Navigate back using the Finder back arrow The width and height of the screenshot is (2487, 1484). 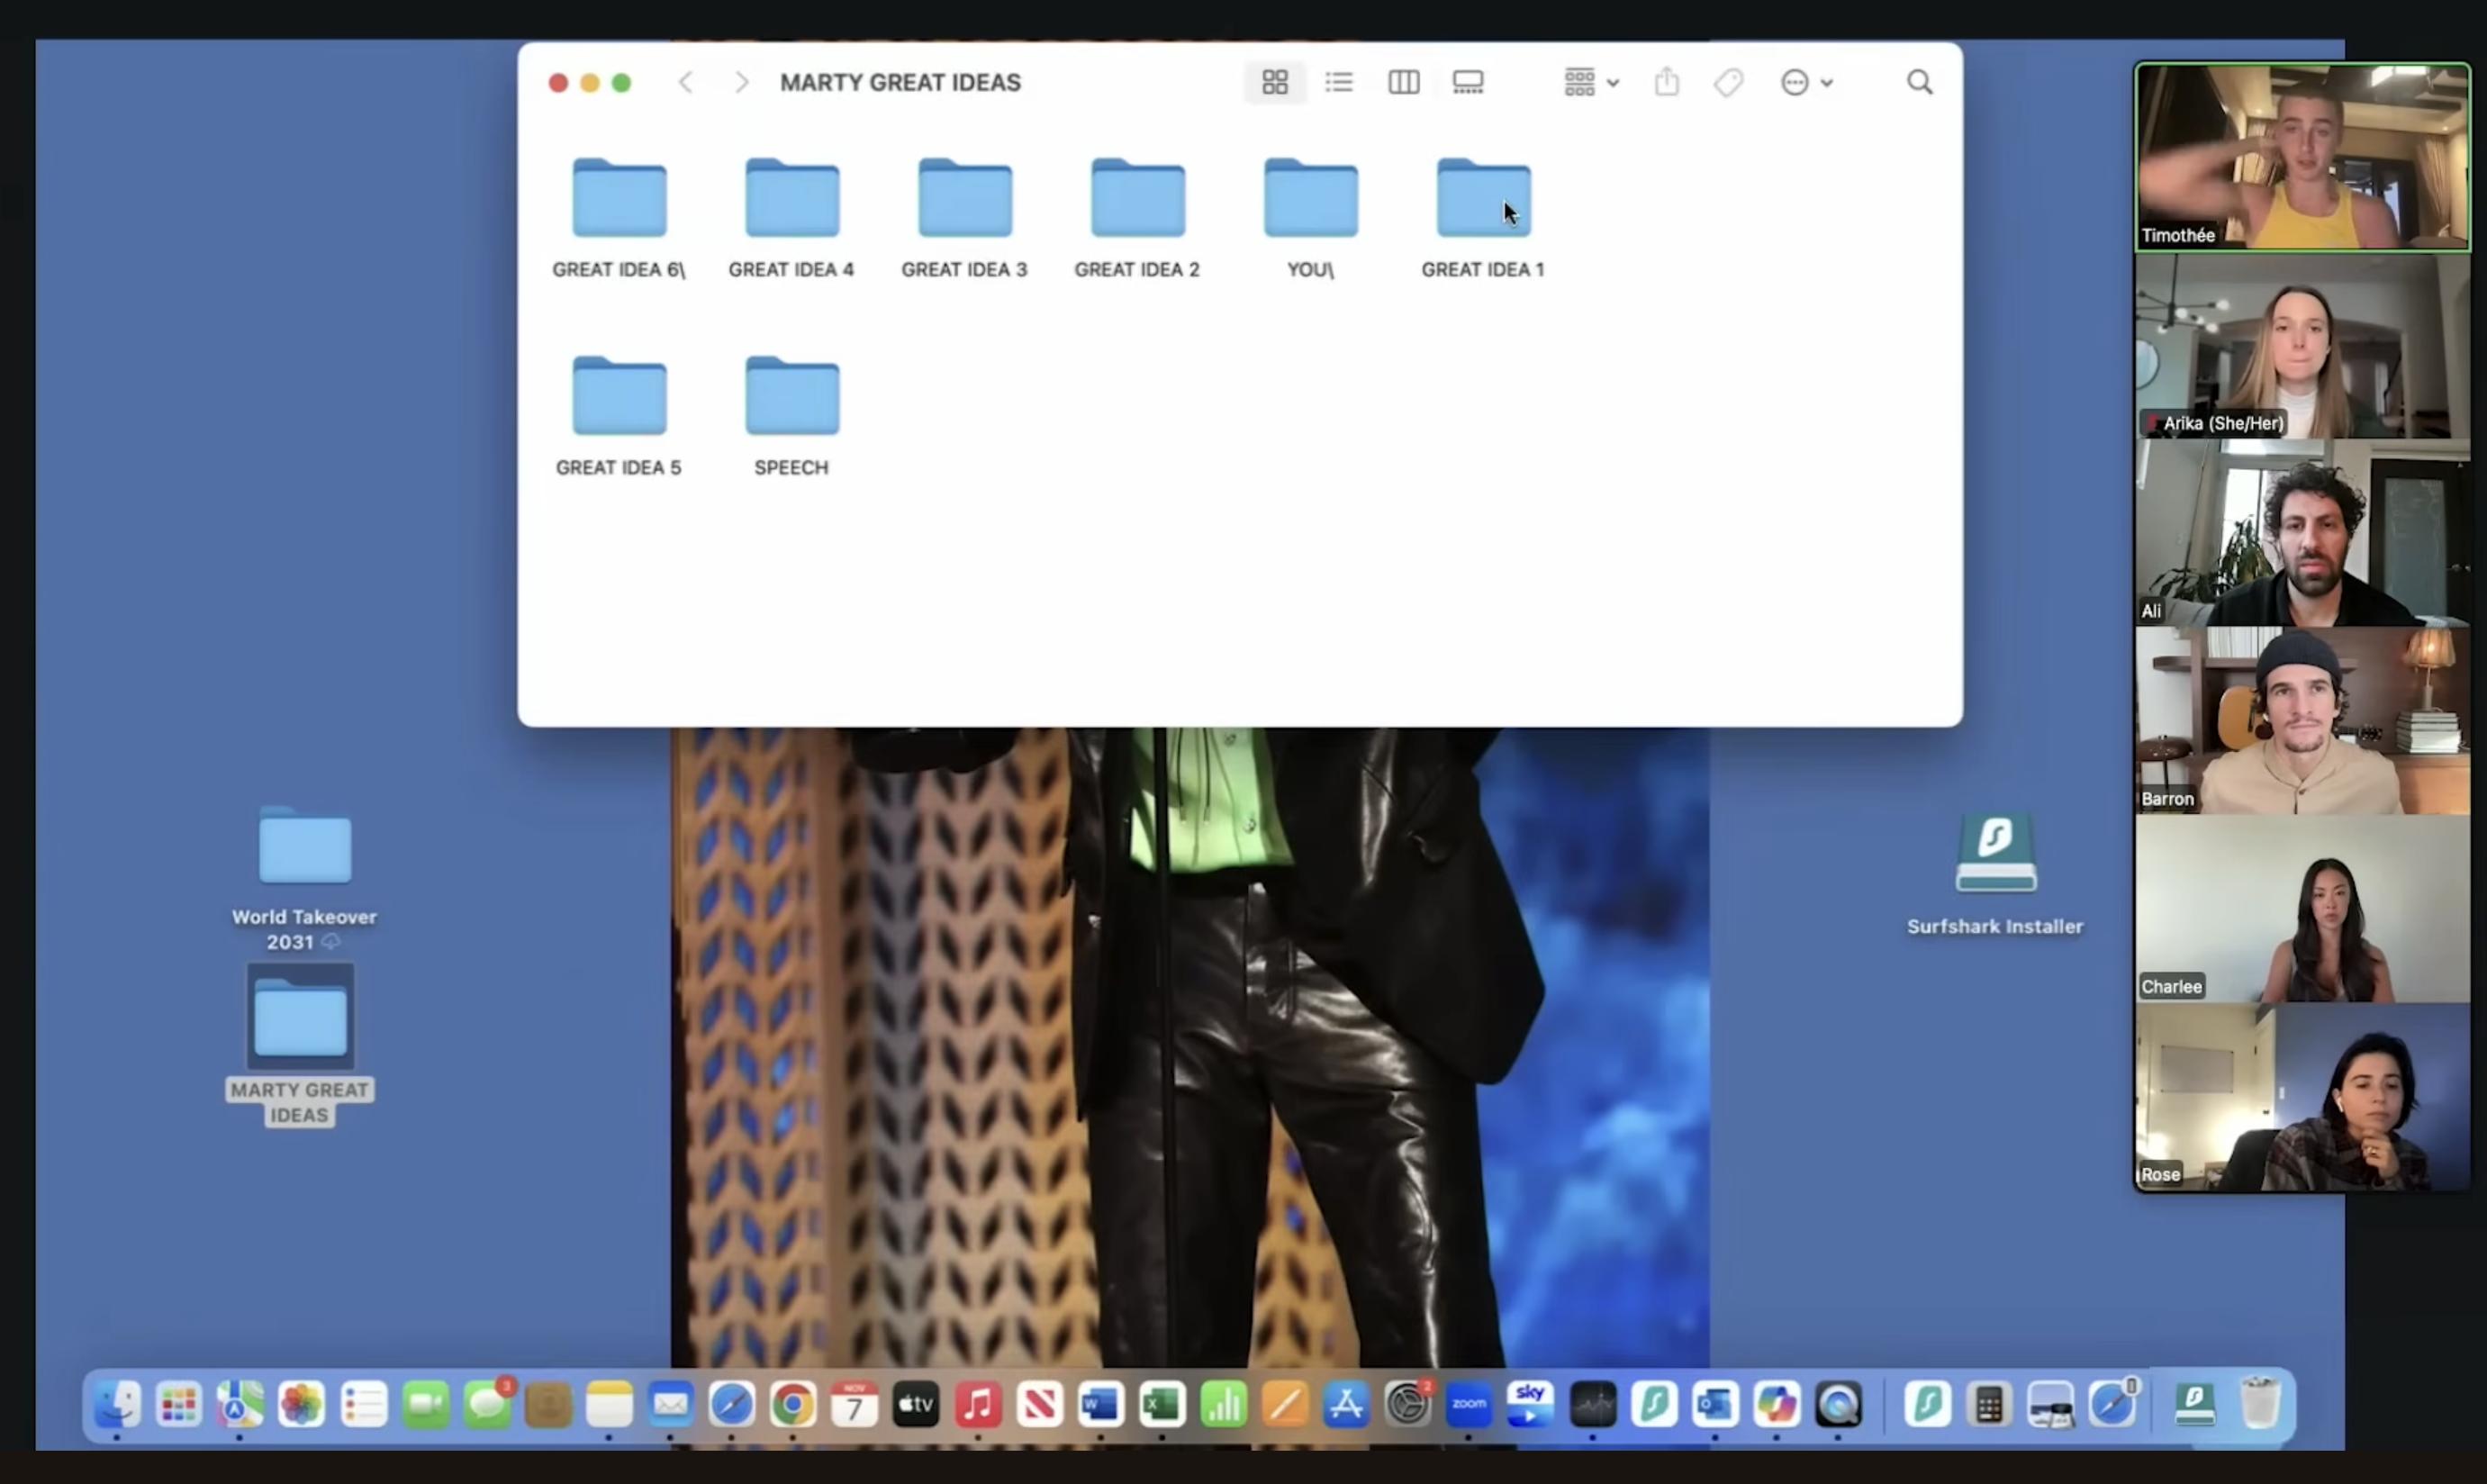tap(685, 81)
